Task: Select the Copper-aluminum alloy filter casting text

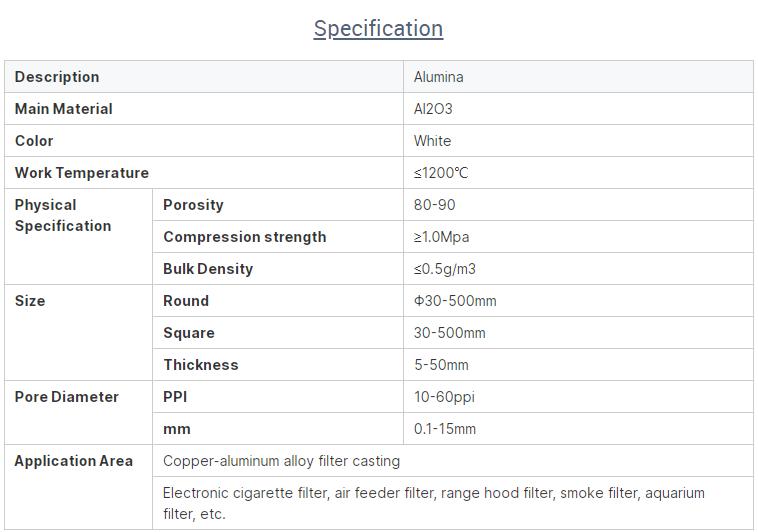Action: tap(281, 461)
